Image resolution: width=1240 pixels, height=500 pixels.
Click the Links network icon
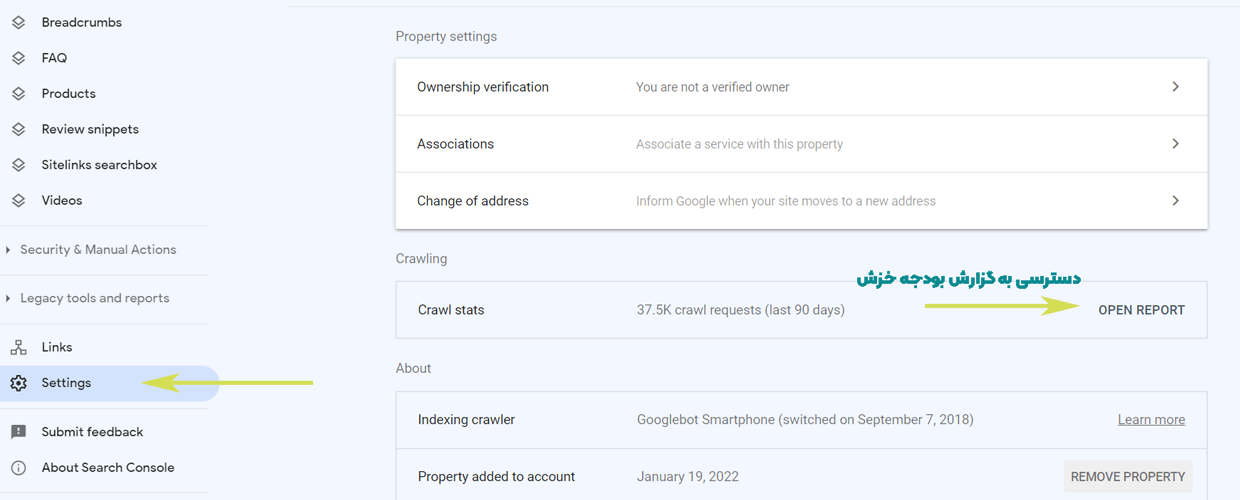[x=18, y=347]
